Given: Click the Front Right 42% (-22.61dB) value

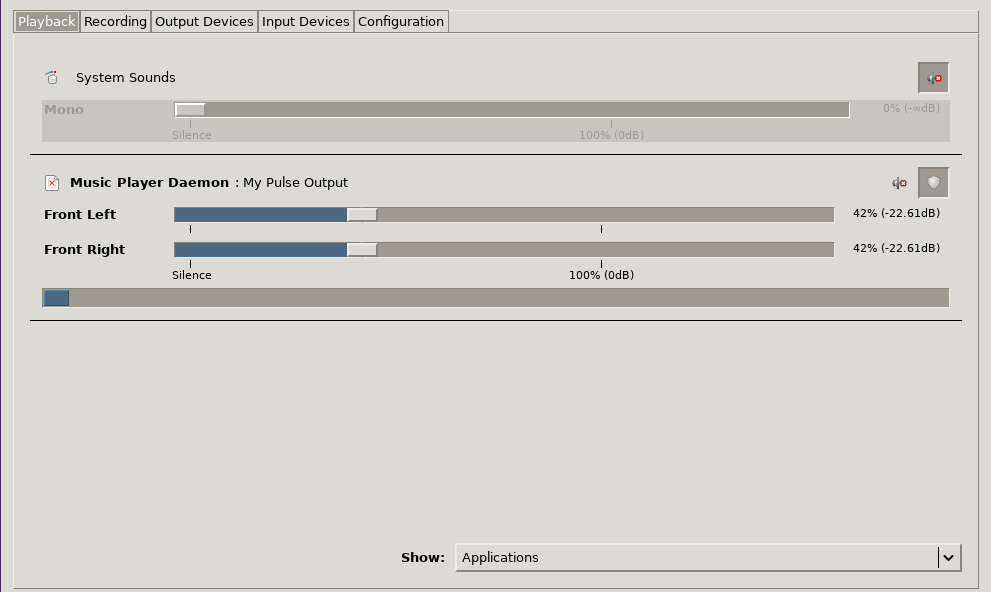Looking at the screenshot, I should pos(896,248).
